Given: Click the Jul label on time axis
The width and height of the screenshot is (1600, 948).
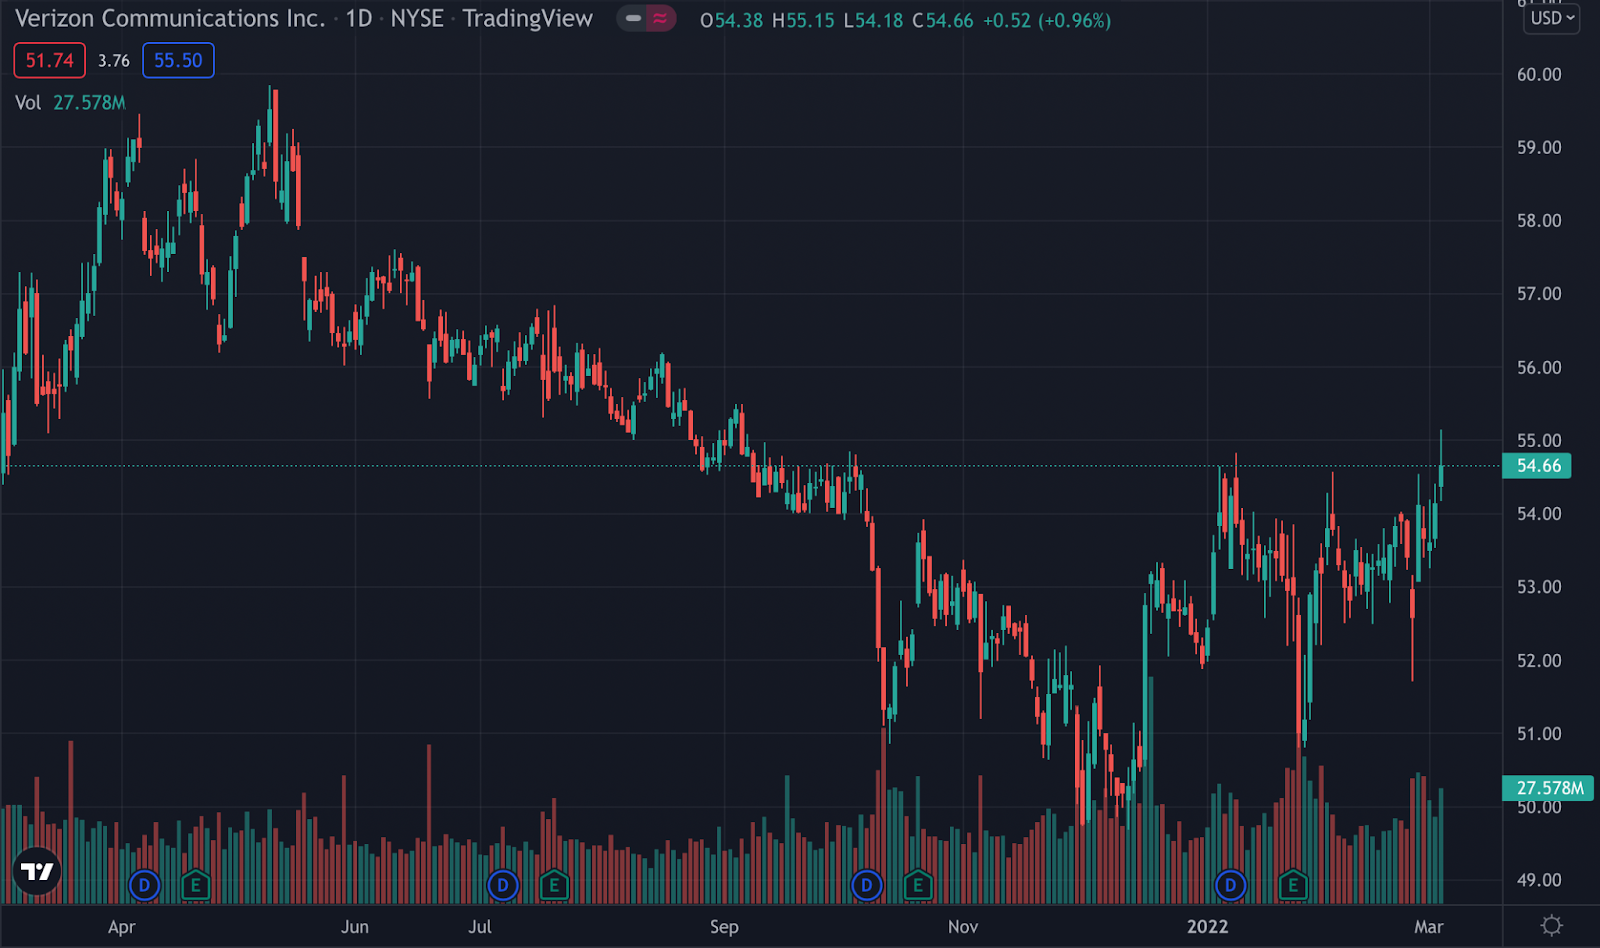Looking at the screenshot, I should click(480, 927).
